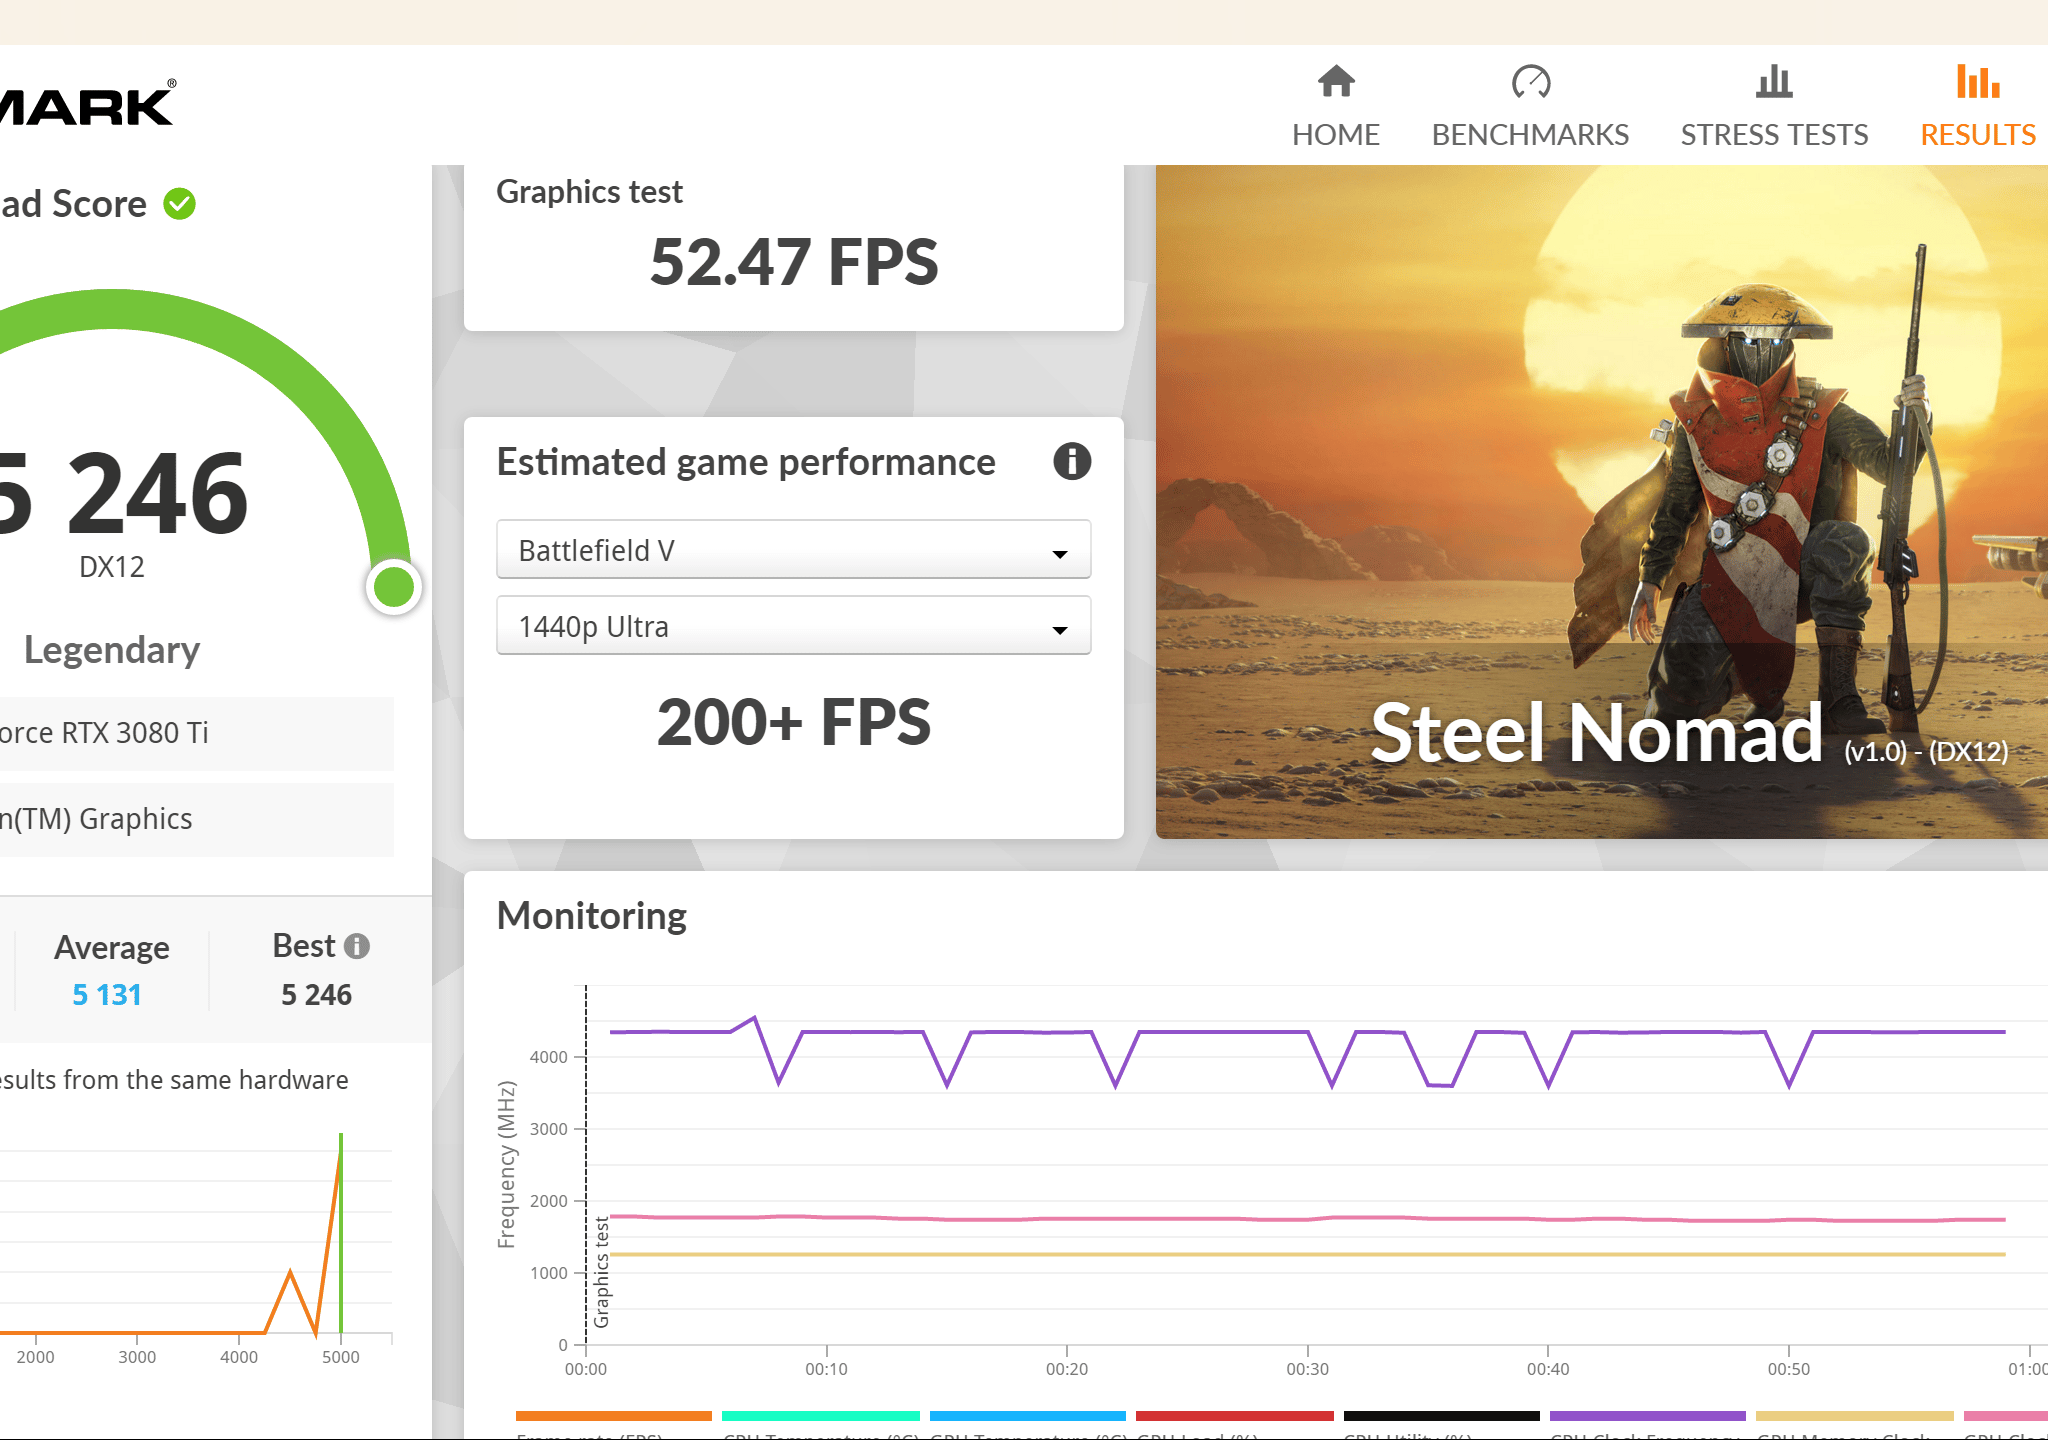This screenshot has height=1440, width=2048.
Task: Click the Steel Nomad benchmark image
Action: click(x=1601, y=502)
